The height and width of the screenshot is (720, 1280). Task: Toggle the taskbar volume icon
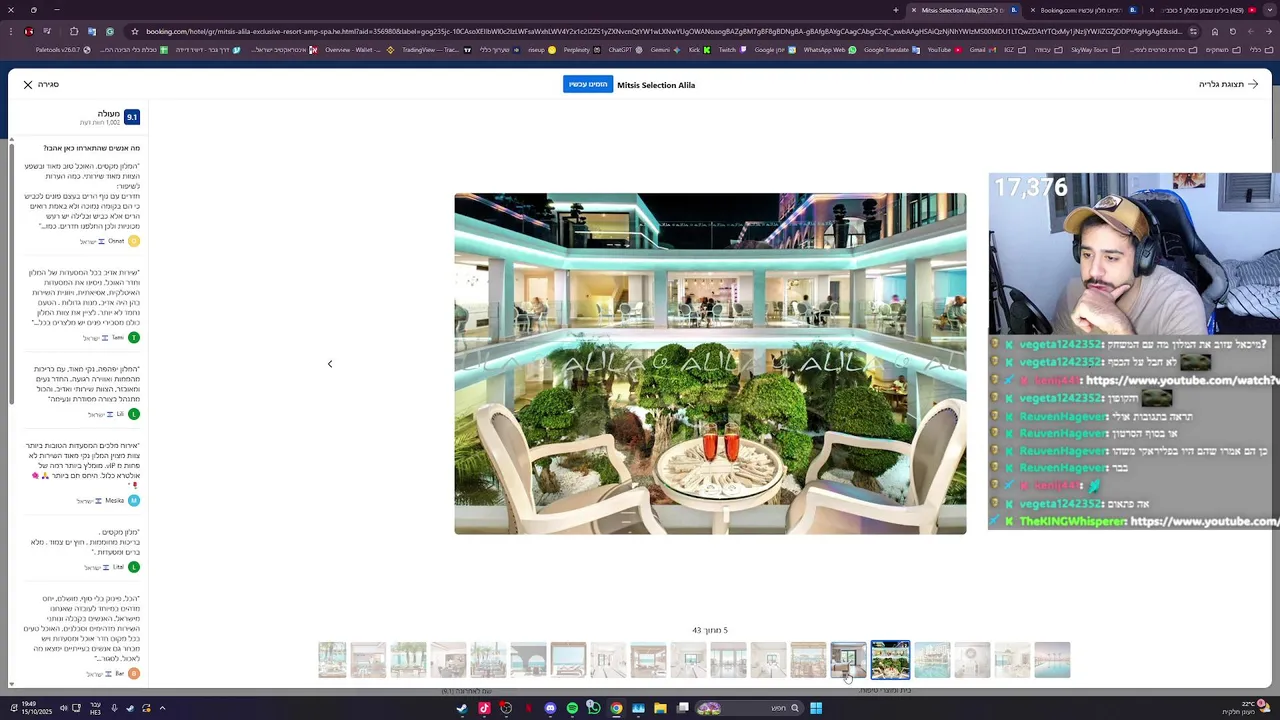pos(62,708)
